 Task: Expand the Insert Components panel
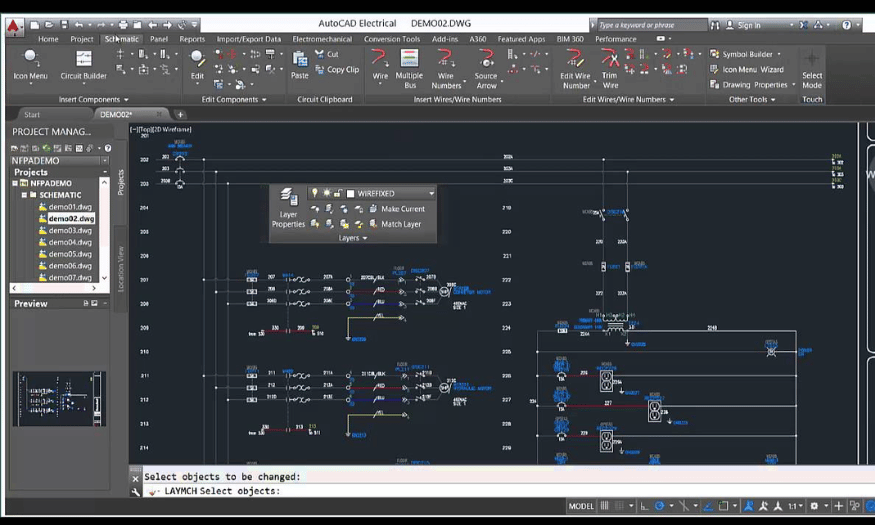tap(94, 100)
